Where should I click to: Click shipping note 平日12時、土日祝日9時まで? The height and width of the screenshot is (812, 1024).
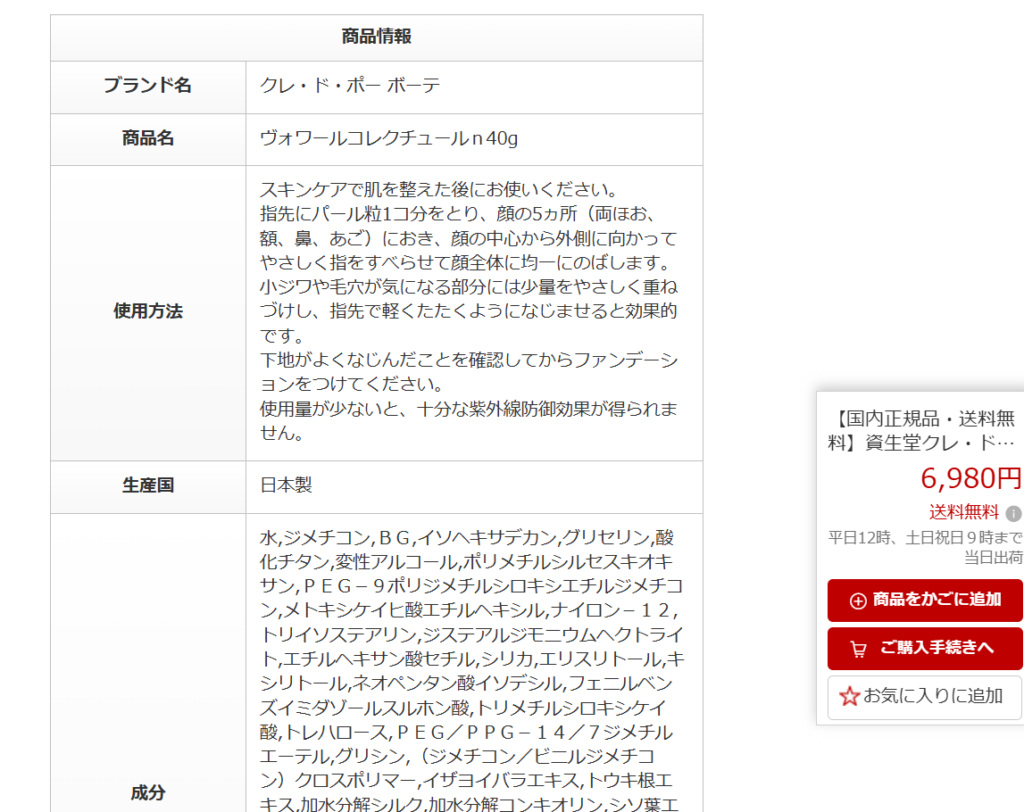coord(925,538)
